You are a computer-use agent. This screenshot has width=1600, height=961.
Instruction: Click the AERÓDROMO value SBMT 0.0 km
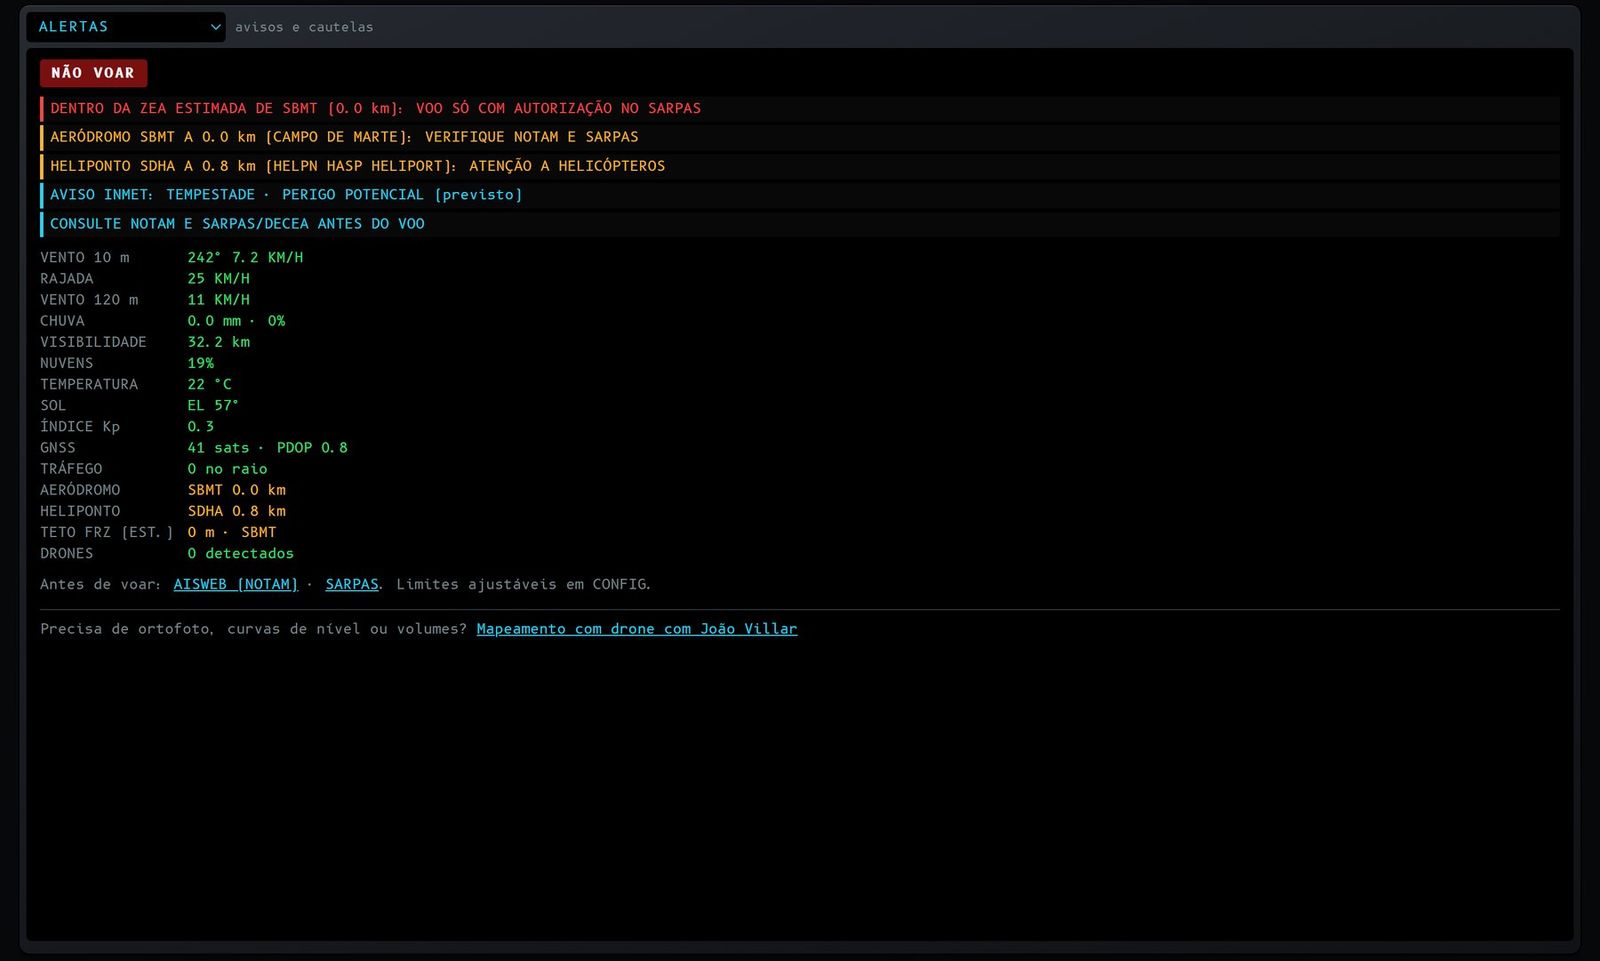[x=237, y=490]
